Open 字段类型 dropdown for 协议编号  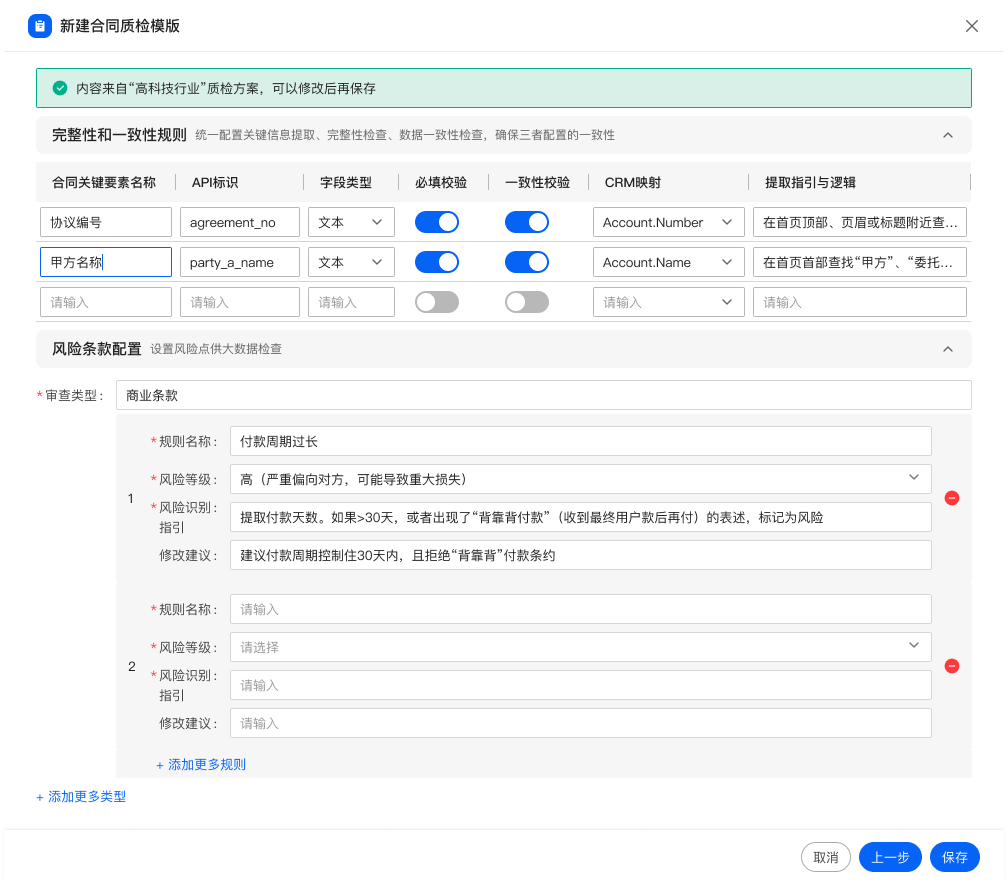pos(351,222)
